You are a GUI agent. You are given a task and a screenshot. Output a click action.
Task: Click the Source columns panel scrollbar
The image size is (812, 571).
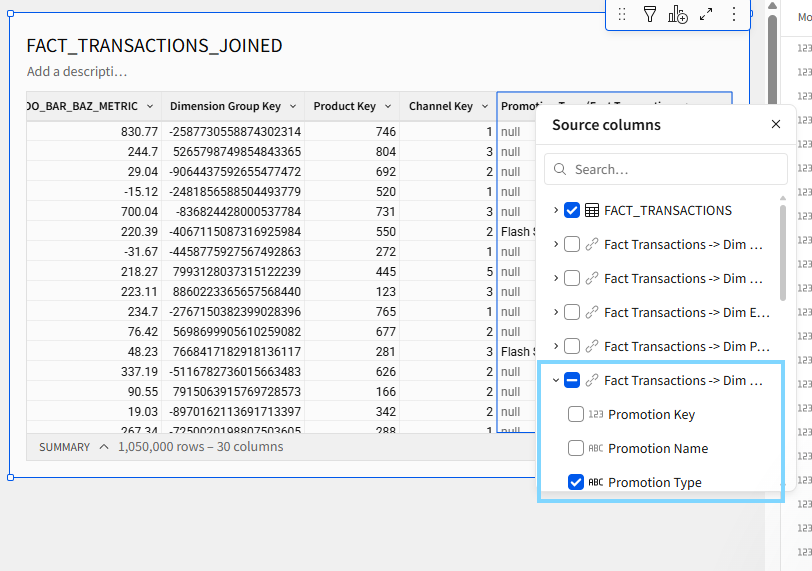point(782,253)
